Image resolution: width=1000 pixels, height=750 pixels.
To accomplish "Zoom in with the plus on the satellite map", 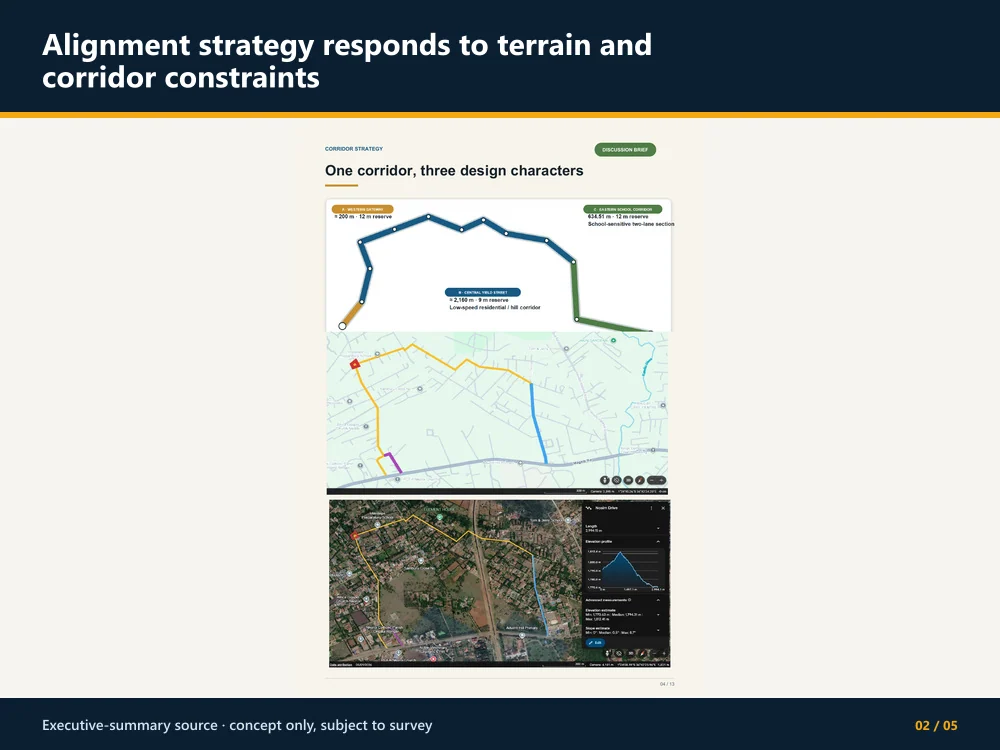I will (664, 653).
